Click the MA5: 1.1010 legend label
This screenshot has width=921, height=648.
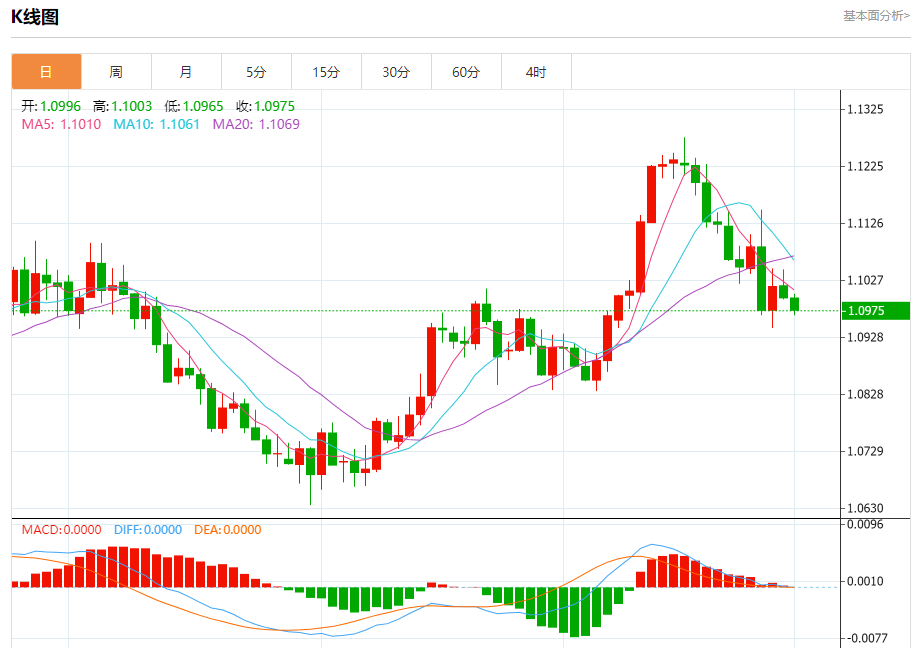(61, 124)
